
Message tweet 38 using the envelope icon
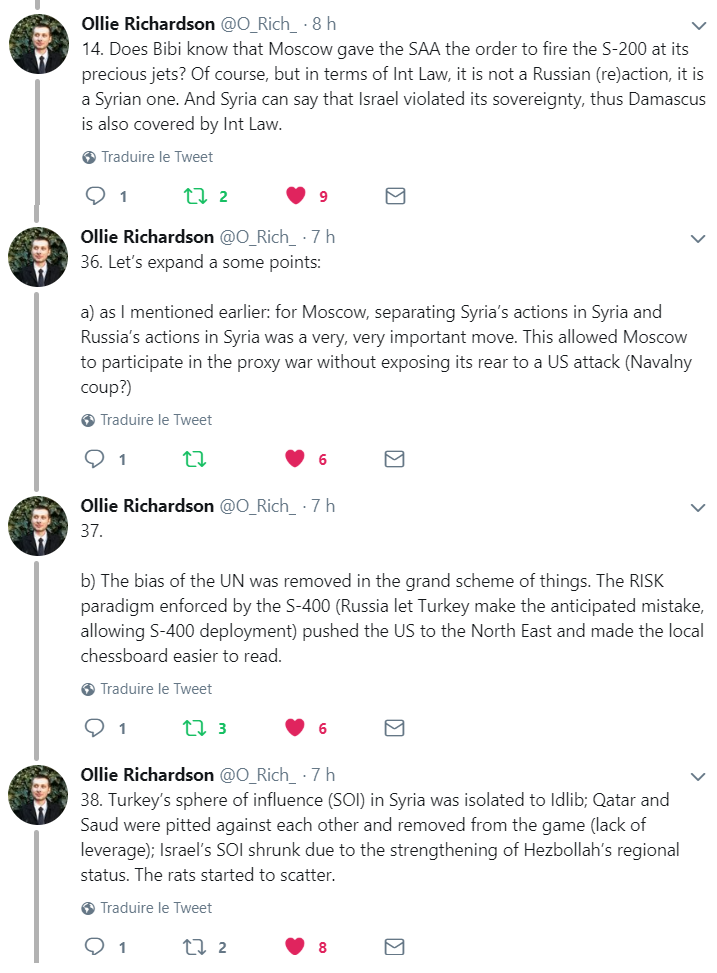pyautogui.click(x=395, y=946)
